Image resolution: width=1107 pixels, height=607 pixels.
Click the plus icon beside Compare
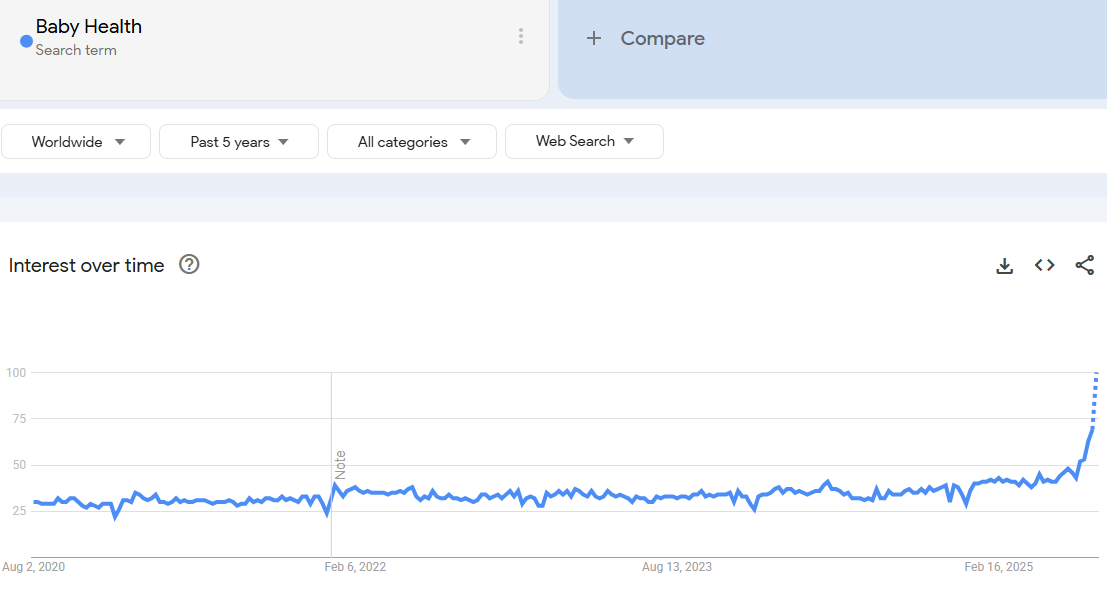(x=594, y=38)
